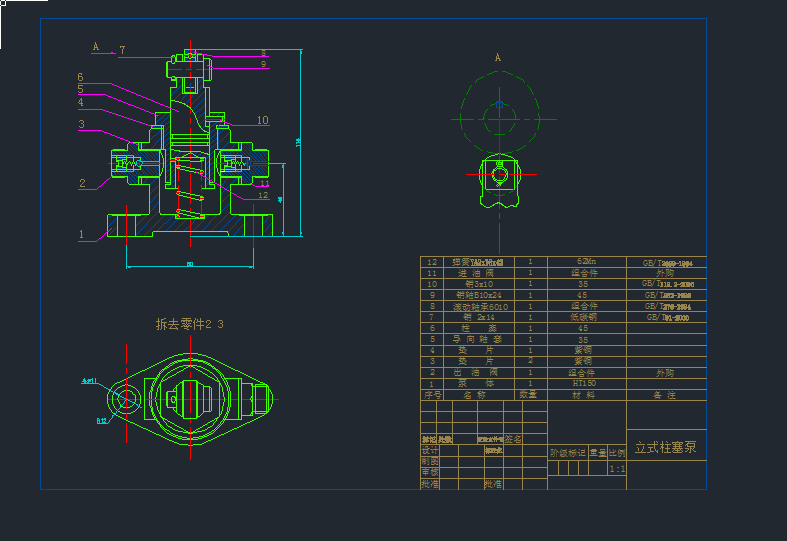Select the 阶级标记 cell in title block

tap(567, 452)
